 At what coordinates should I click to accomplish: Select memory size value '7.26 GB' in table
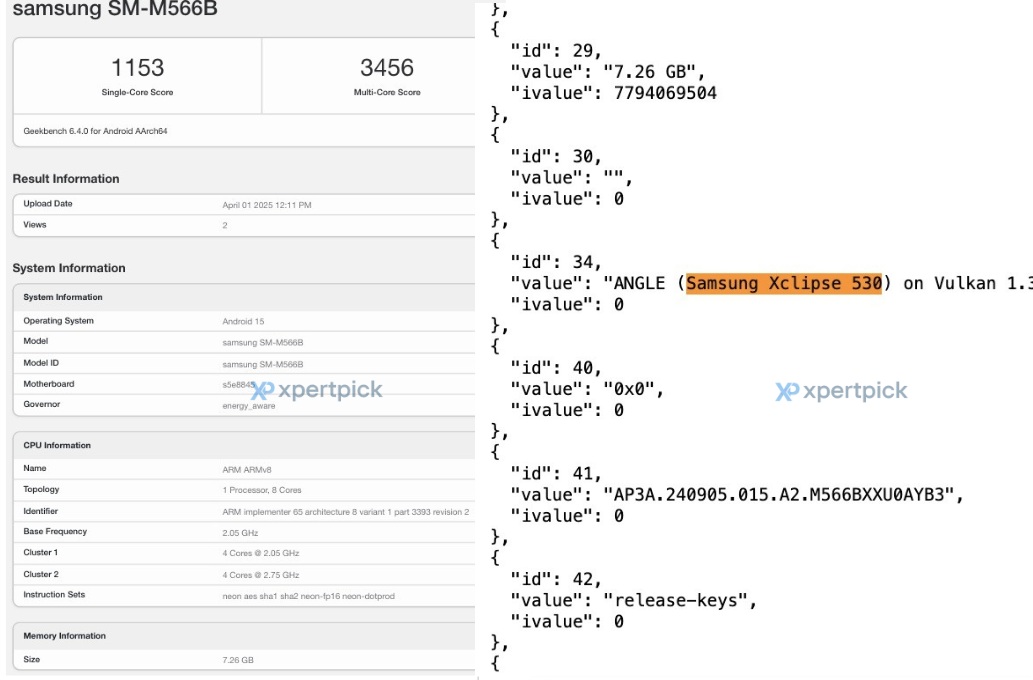238,660
